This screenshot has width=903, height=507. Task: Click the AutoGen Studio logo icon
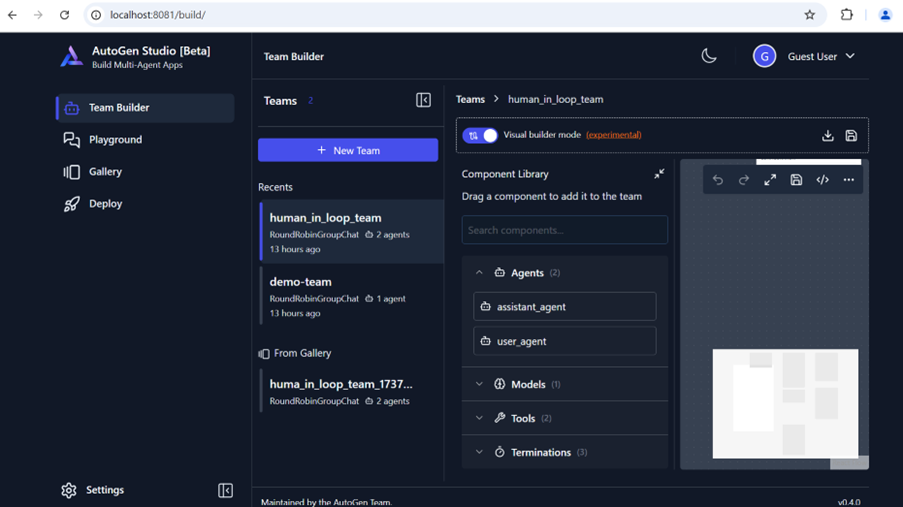71,56
